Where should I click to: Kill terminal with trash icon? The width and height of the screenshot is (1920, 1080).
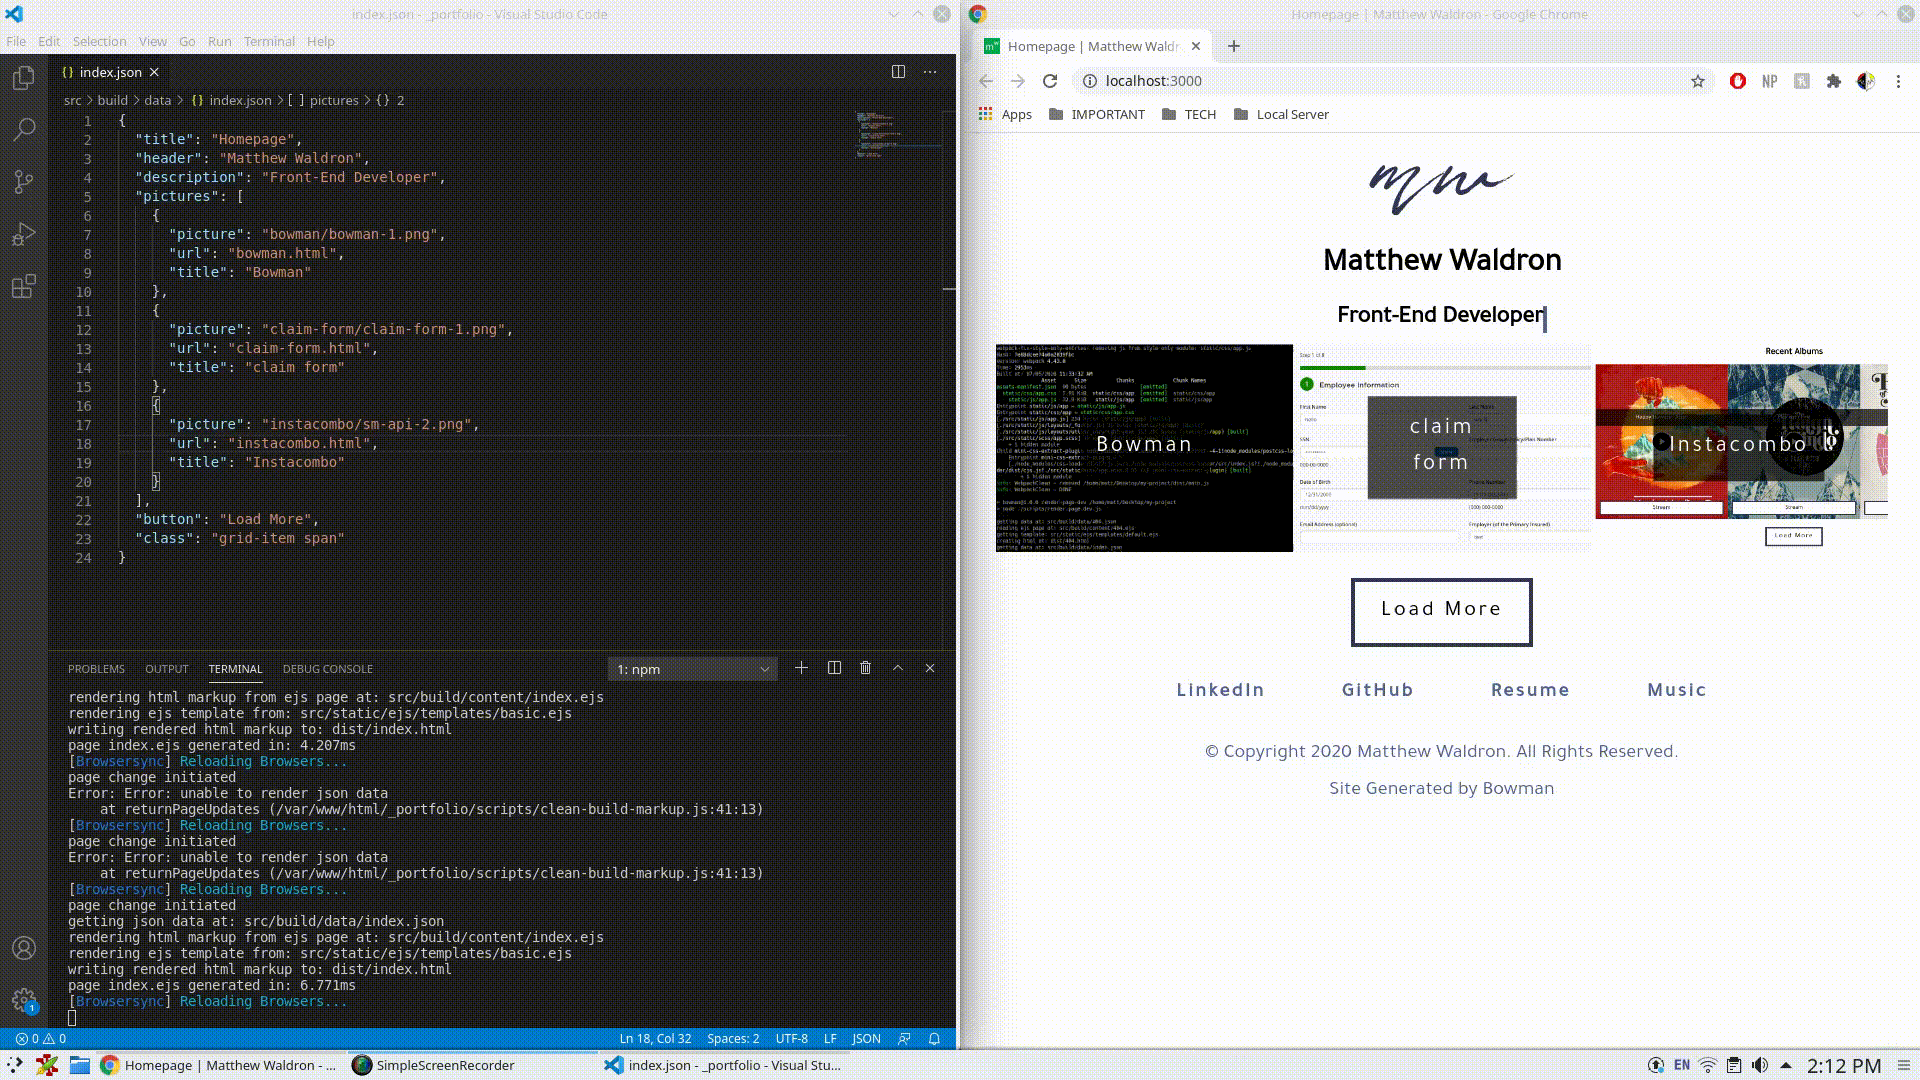tap(866, 668)
